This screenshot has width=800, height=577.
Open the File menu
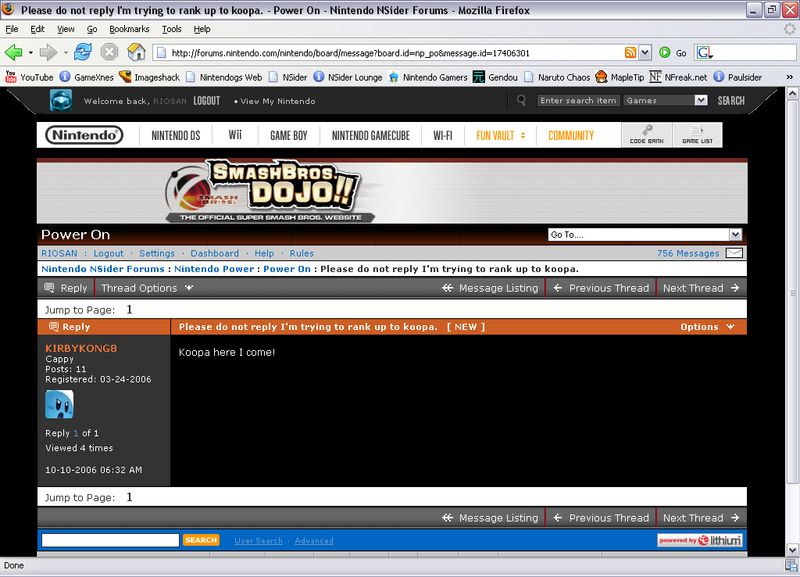click(12, 29)
